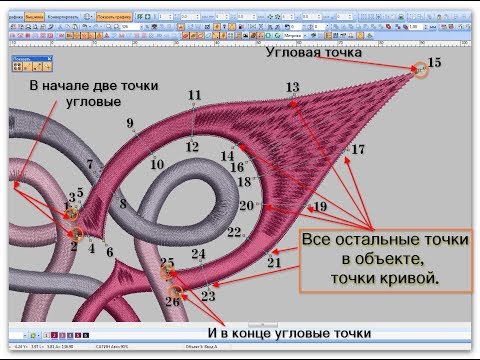Click the Redo arrow icon
This screenshot has height=360, width=480.
coord(96,26)
